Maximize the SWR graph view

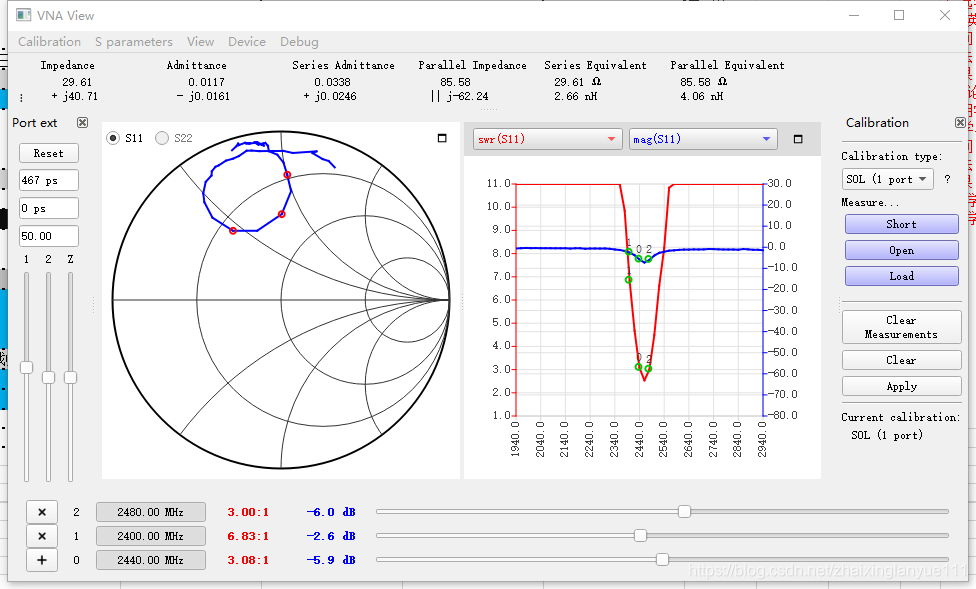click(798, 139)
